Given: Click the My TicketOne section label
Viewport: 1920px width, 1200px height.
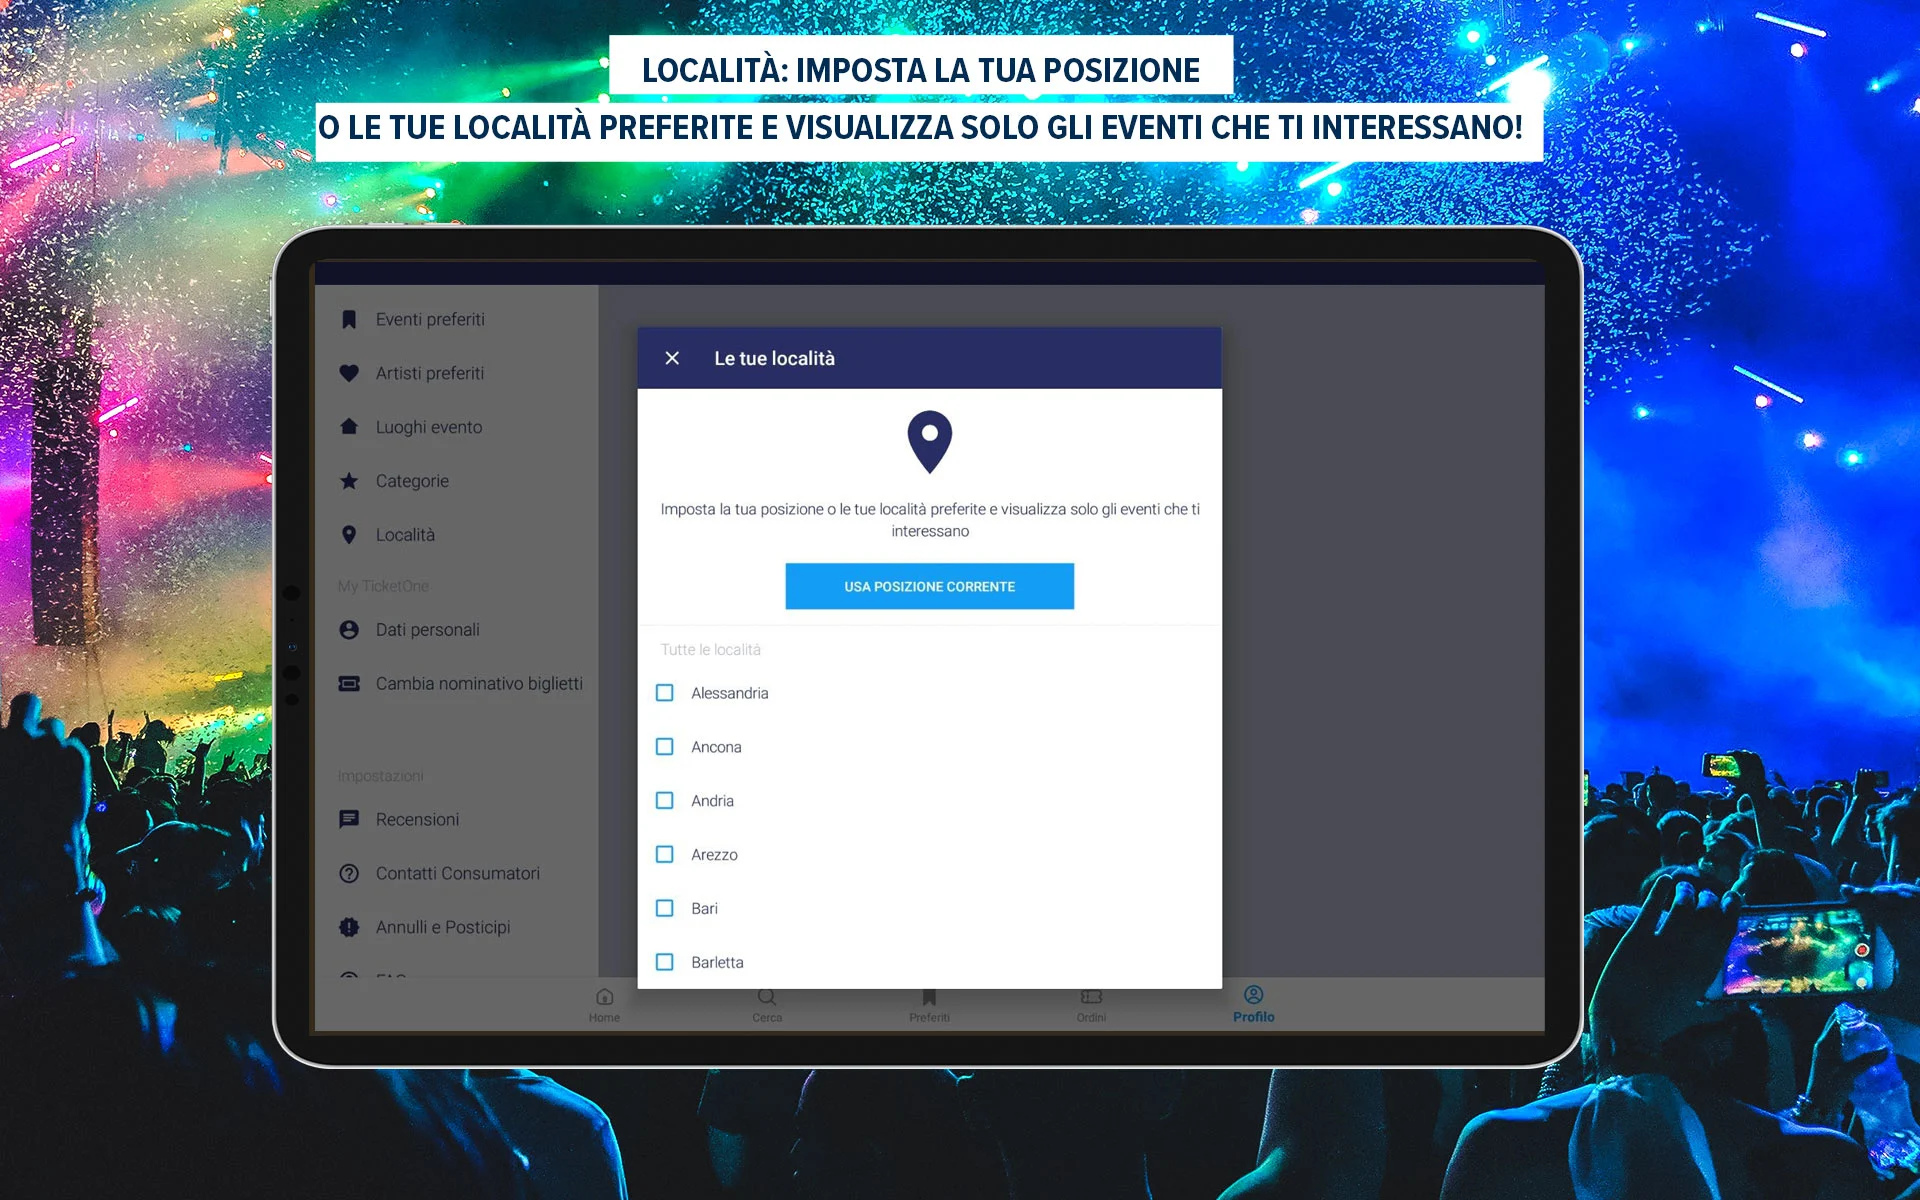Looking at the screenshot, I should [383, 586].
